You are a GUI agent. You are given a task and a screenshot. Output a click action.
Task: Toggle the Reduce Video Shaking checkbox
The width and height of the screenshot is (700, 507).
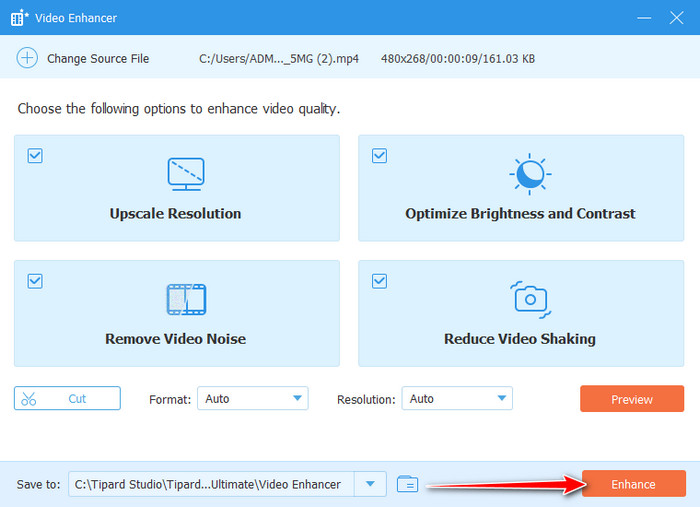pos(379,281)
